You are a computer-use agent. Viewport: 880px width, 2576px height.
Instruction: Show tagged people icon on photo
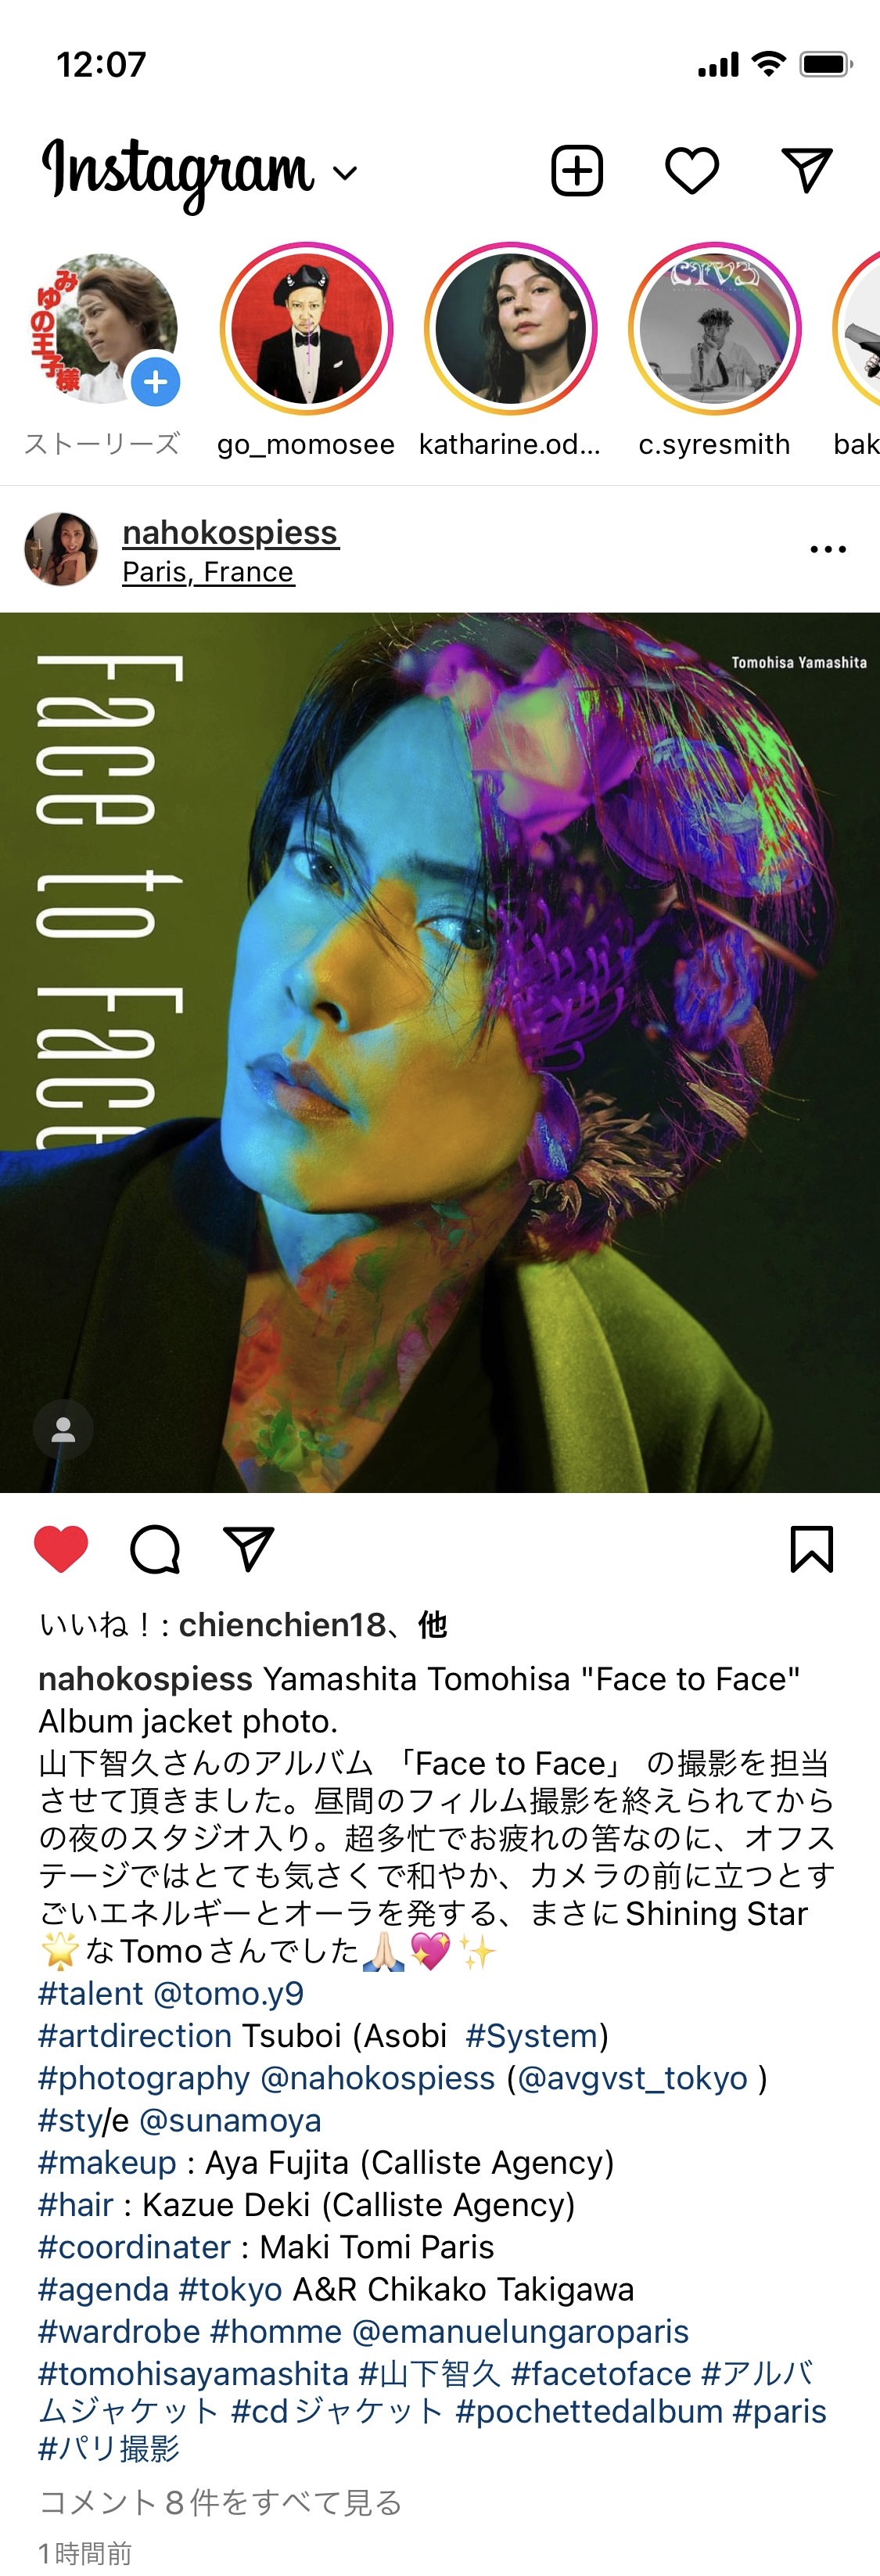[x=63, y=1430]
